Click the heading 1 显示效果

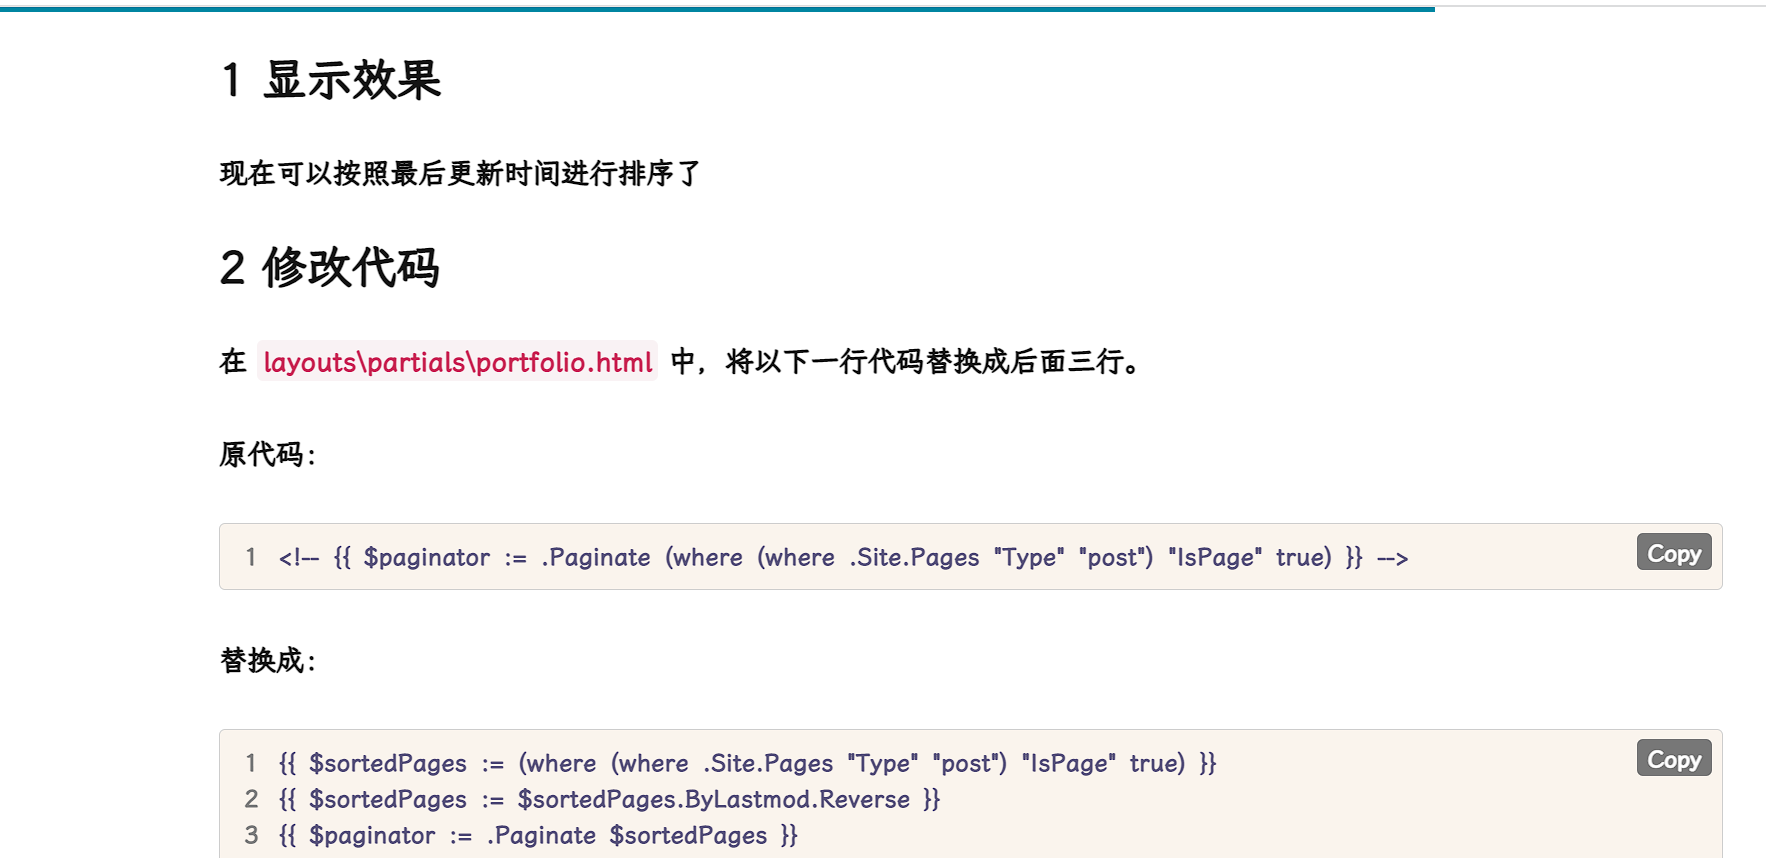(x=331, y=80)
